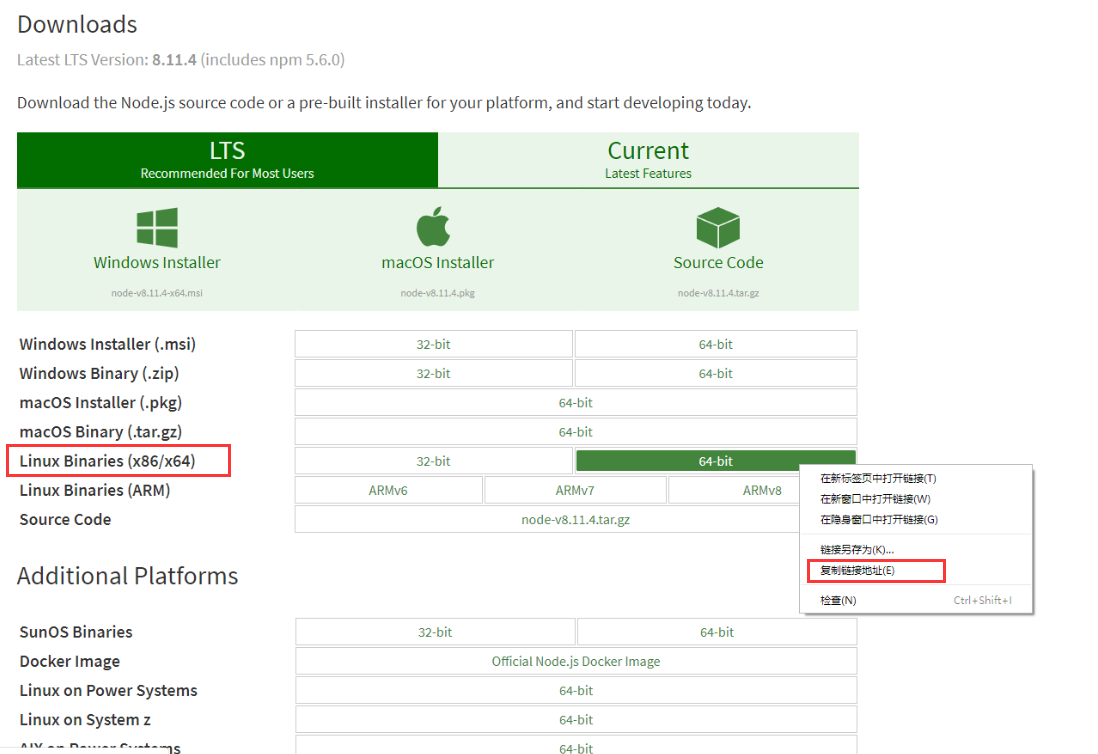
Task: Open Official Node.js Docker Image link
Action: pyautogui.click(x=576, y=662)
